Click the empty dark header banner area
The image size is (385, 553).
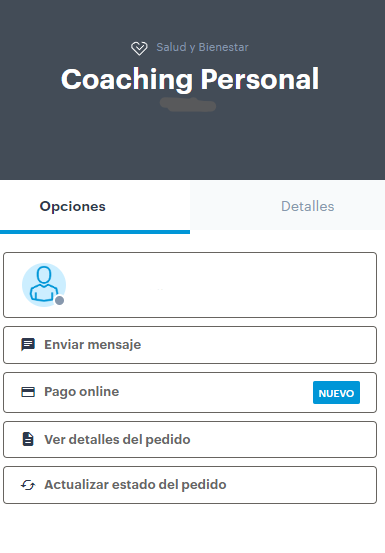[x=190, y=146]
